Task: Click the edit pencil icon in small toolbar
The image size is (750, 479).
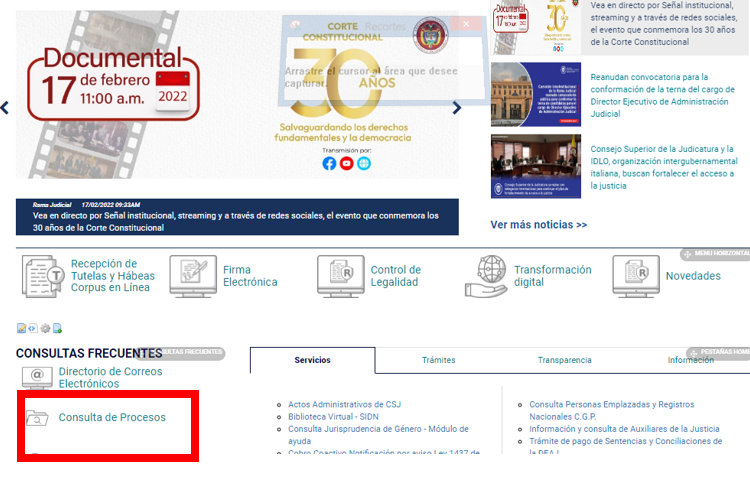Action: [22, 328]
